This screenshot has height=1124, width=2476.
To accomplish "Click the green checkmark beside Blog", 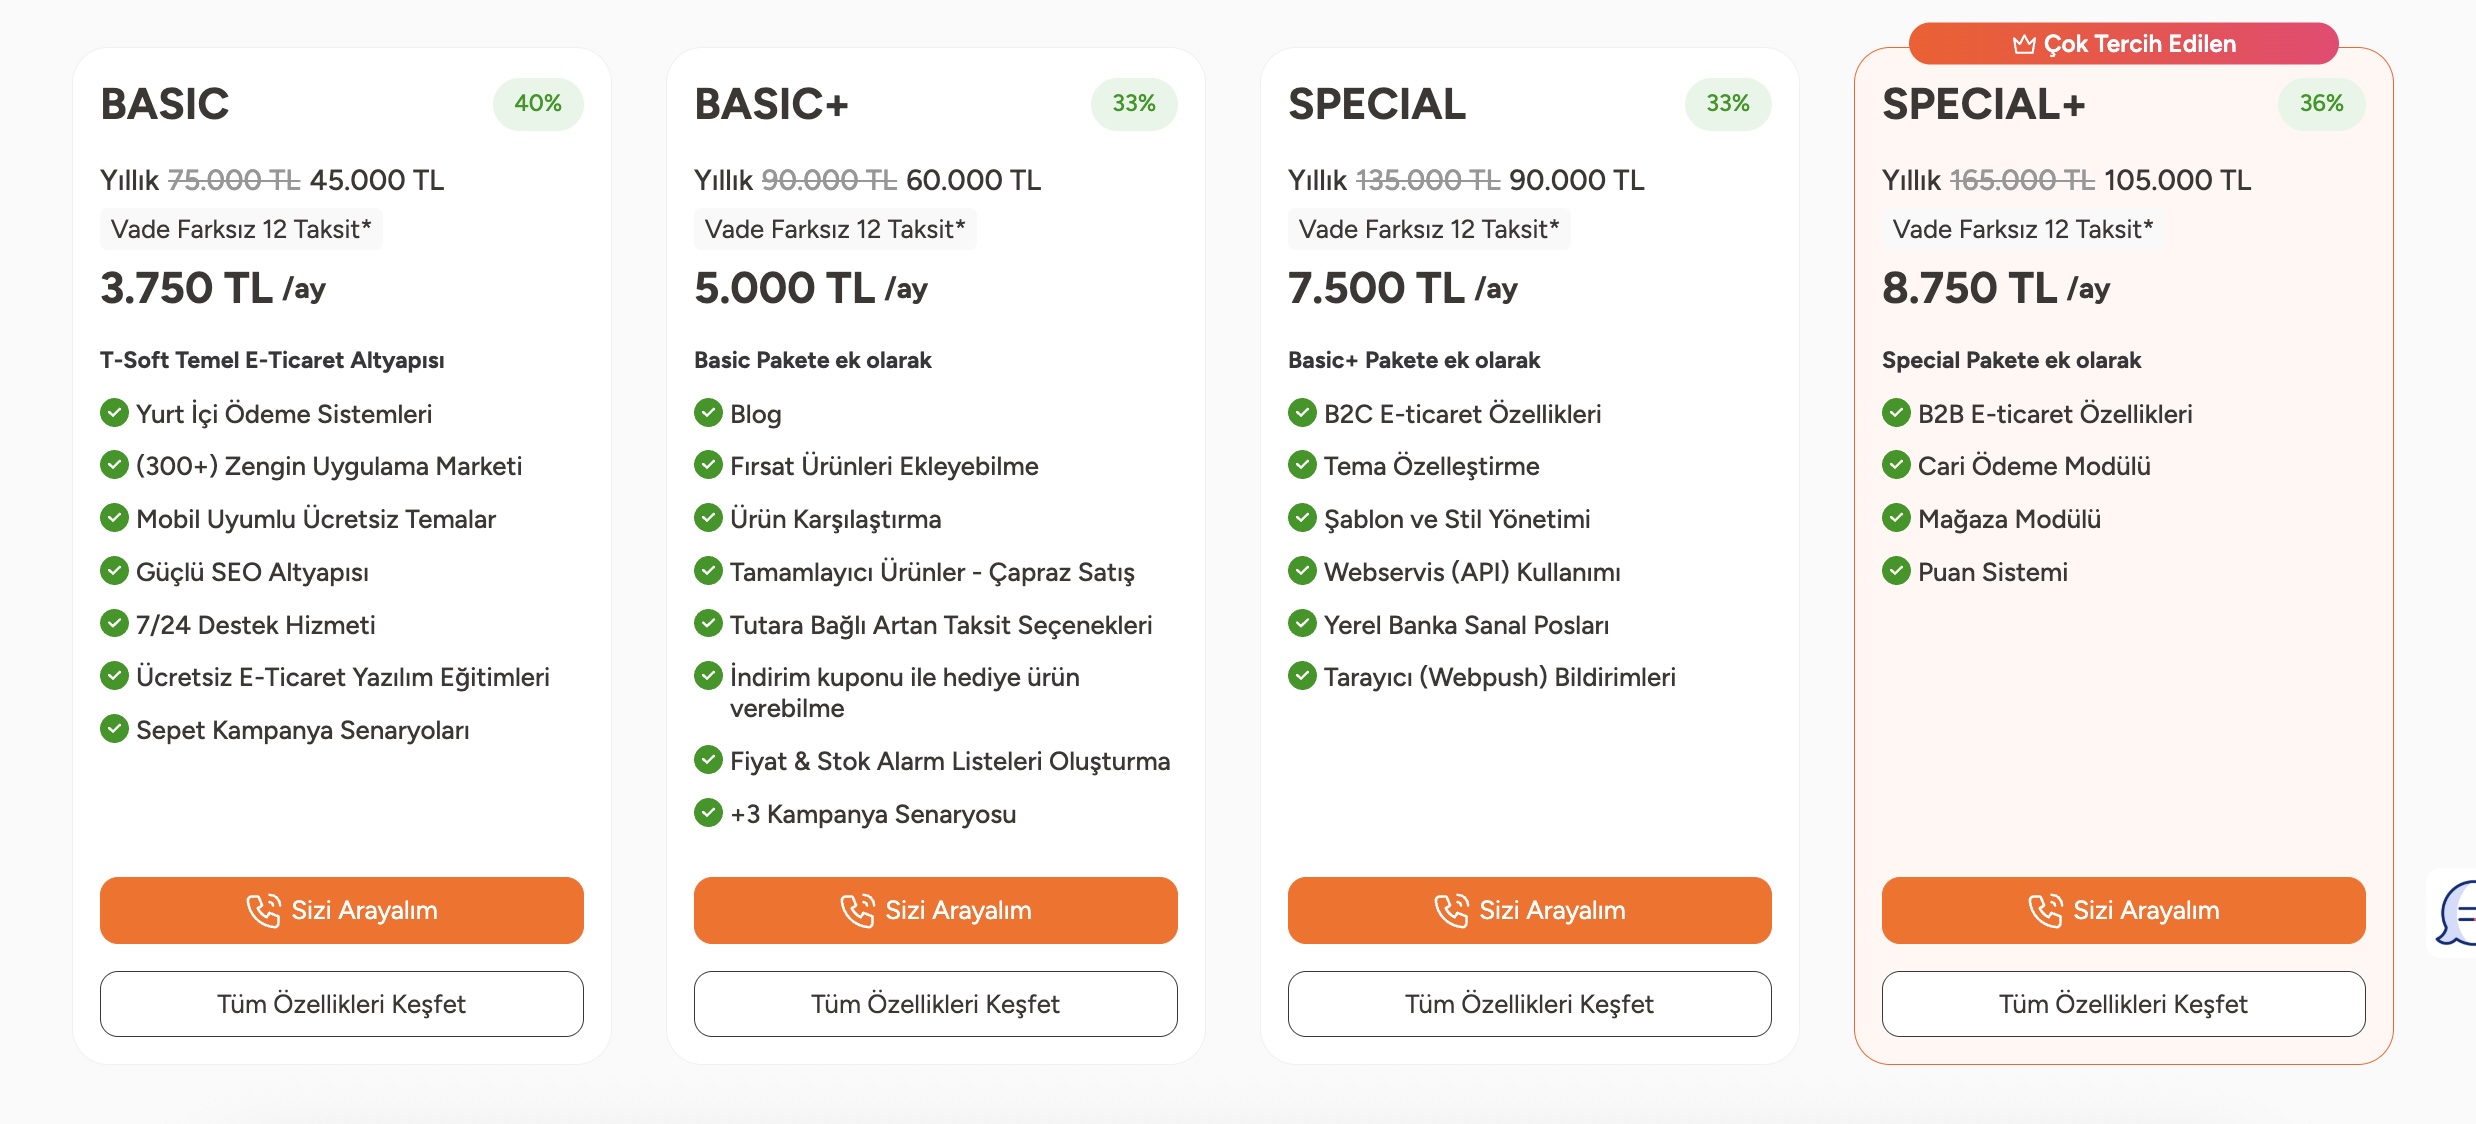I will (x=709, y=412).
